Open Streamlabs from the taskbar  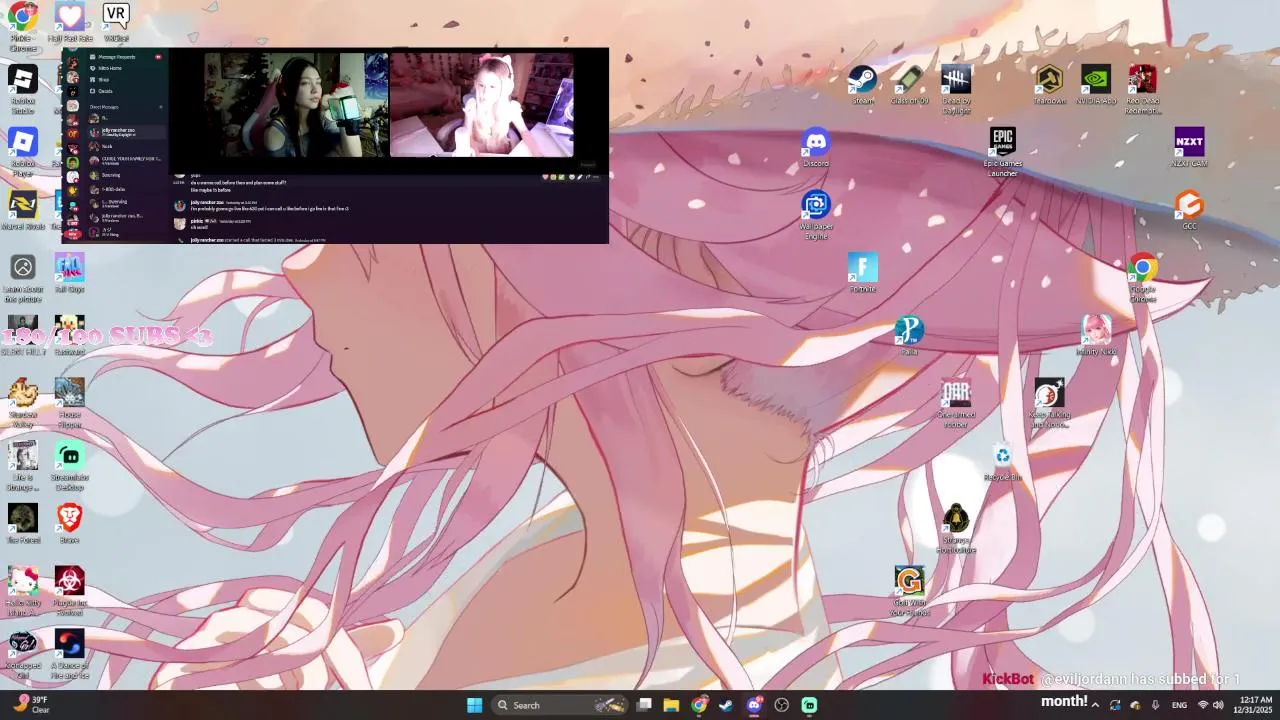pos(809,705)
